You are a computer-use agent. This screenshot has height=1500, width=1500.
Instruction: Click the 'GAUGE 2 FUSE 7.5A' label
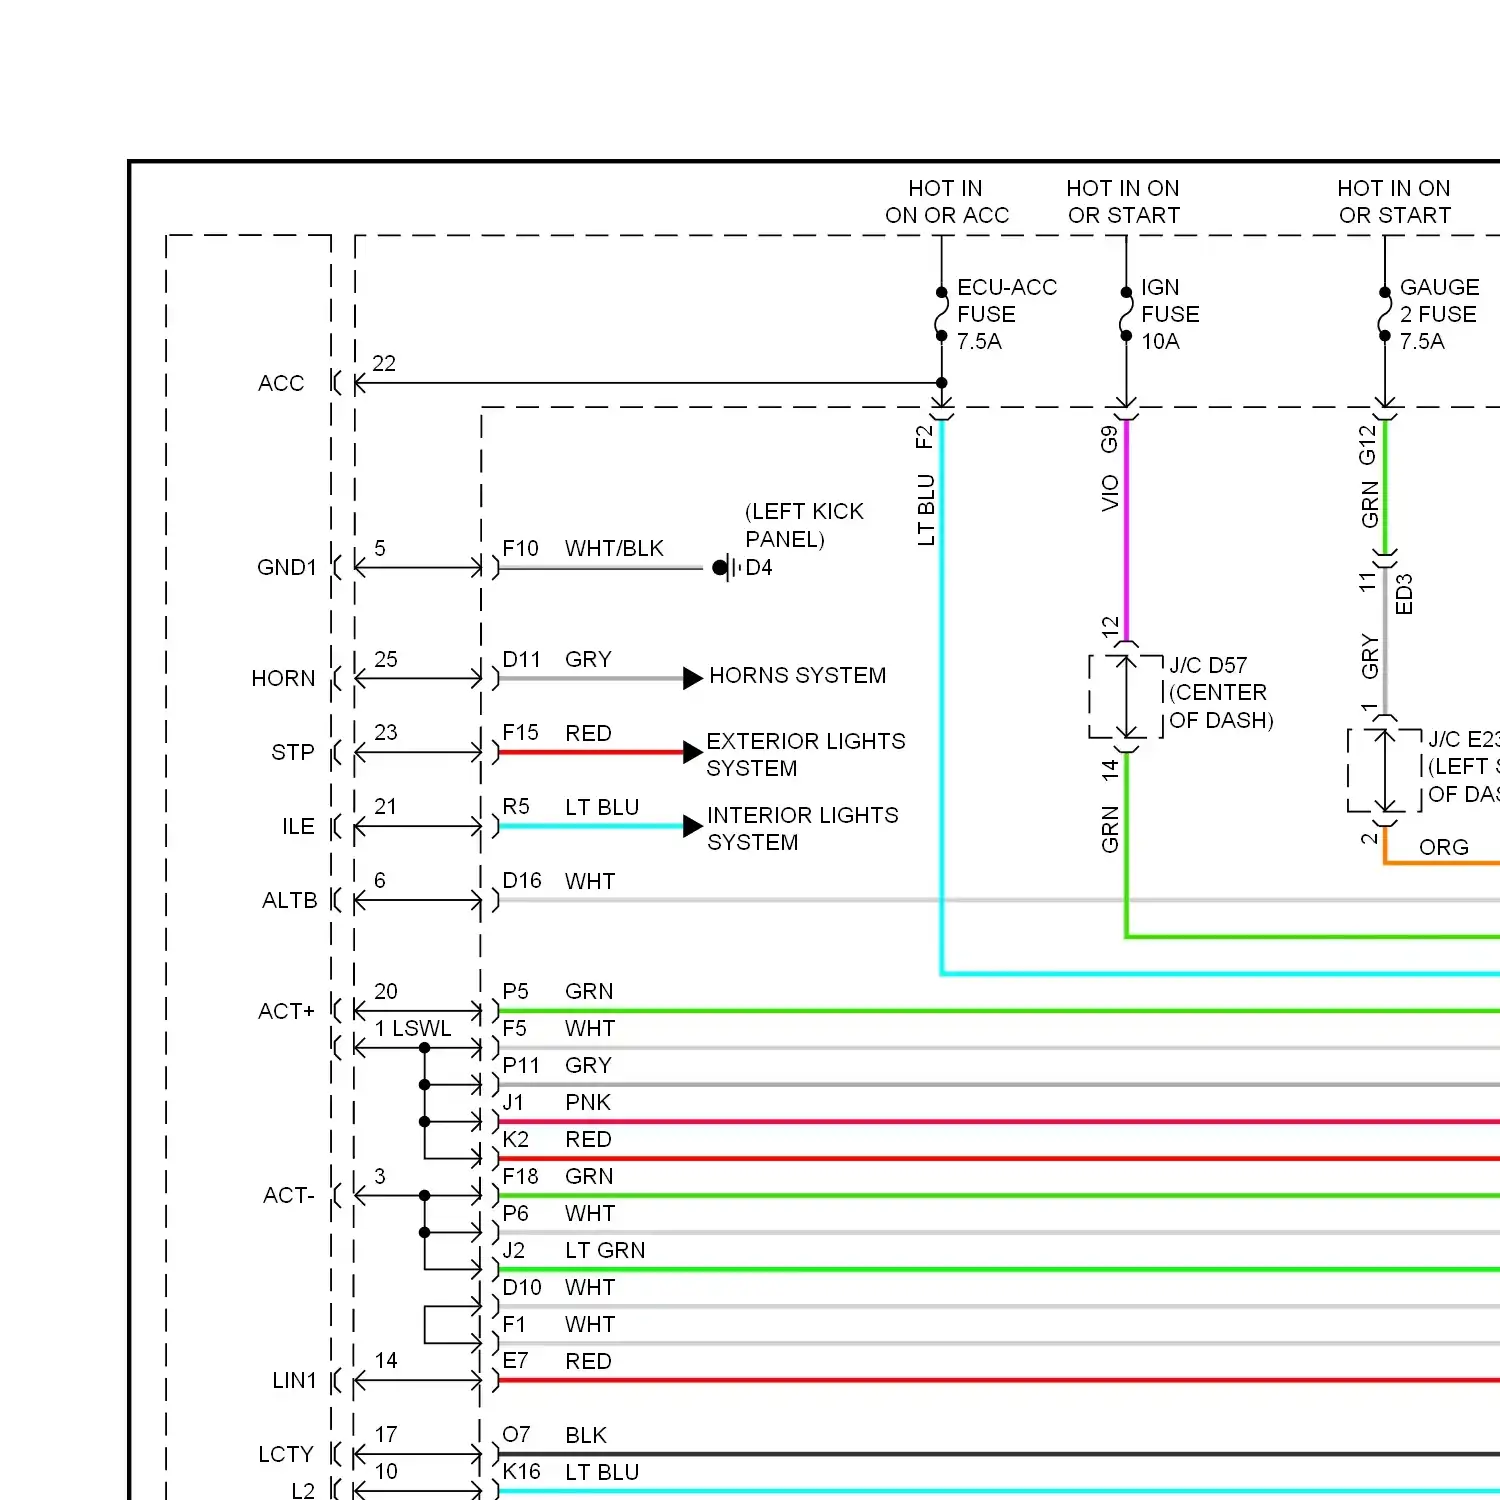(x=1439, y=314)
